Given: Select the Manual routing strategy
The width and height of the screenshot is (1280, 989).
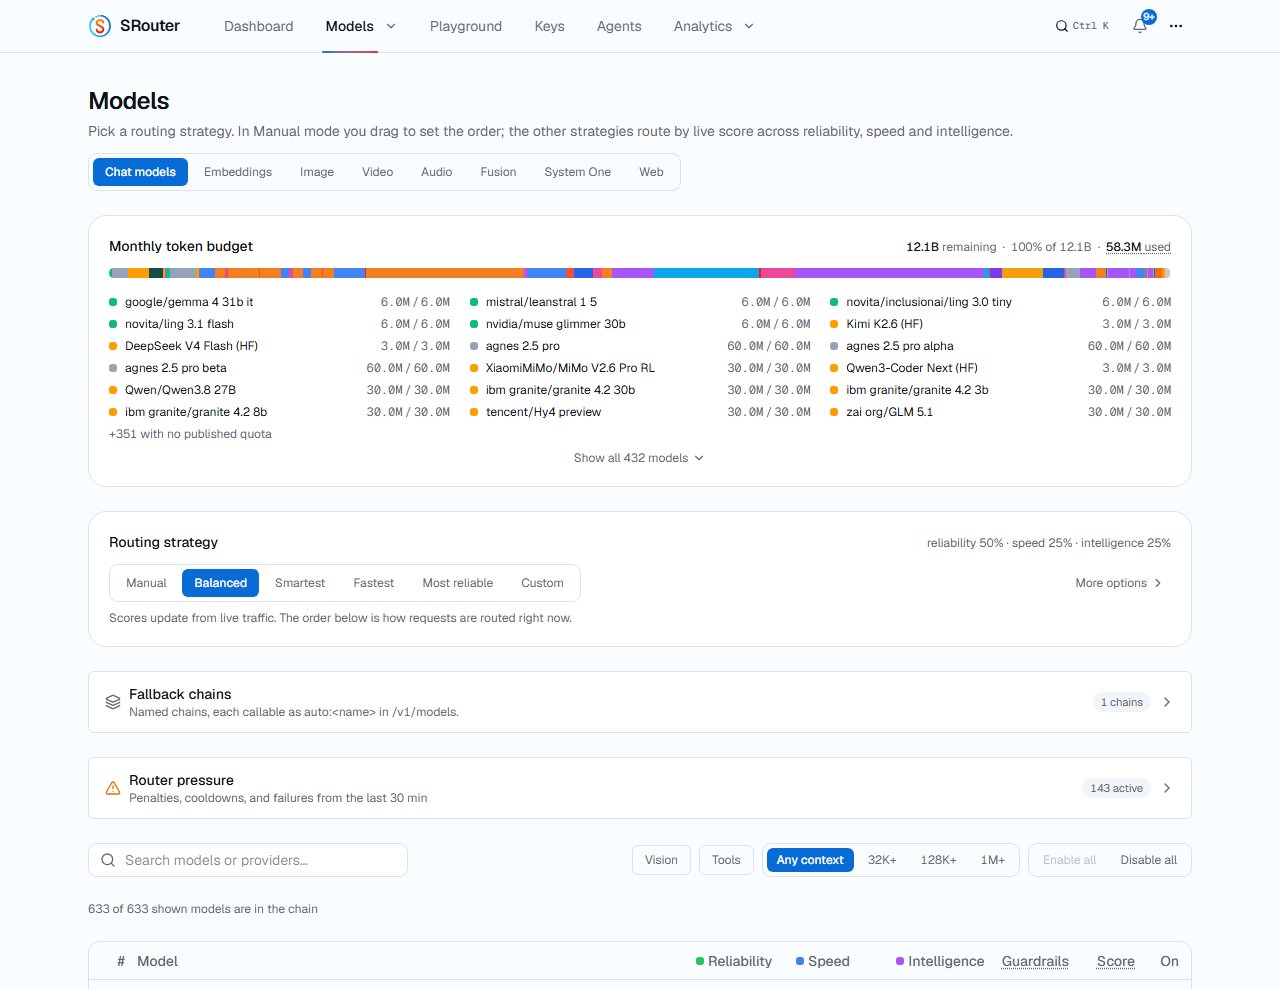Looking at the screenshot, I should [x=146, y=583].
